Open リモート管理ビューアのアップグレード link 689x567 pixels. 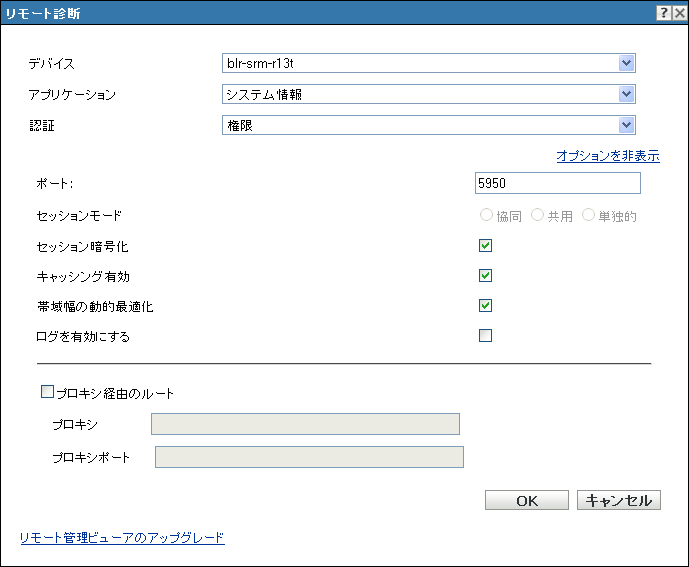point(122,538)
